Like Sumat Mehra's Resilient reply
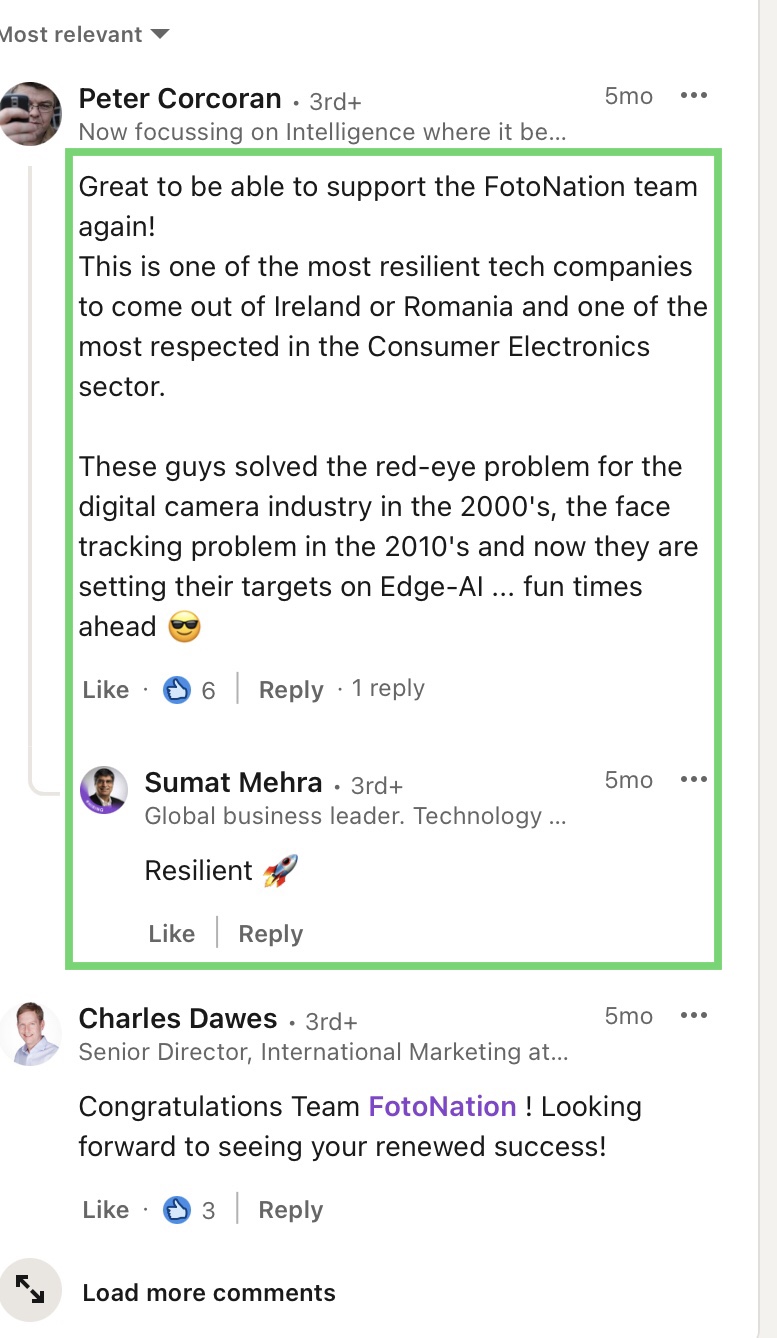Viewport: 777px width, 1338px height. coord(172,934)
